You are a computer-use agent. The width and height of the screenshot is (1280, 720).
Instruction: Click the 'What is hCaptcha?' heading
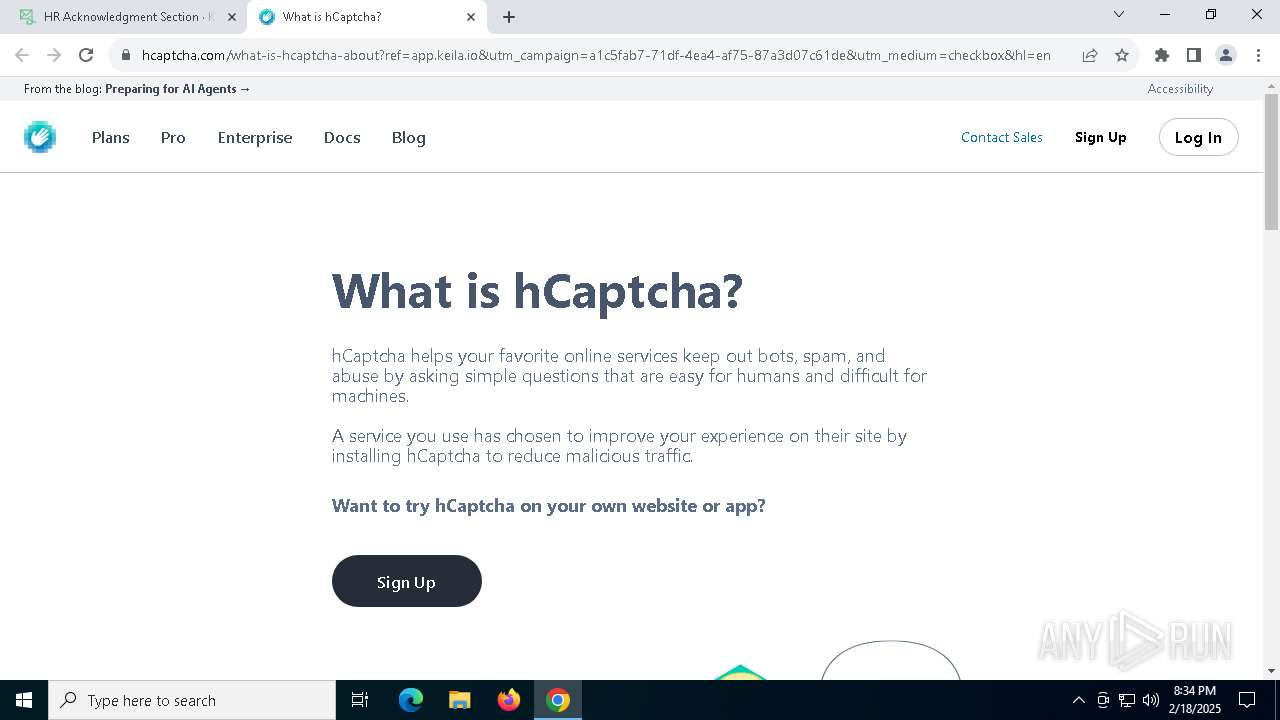coord(537,291)
